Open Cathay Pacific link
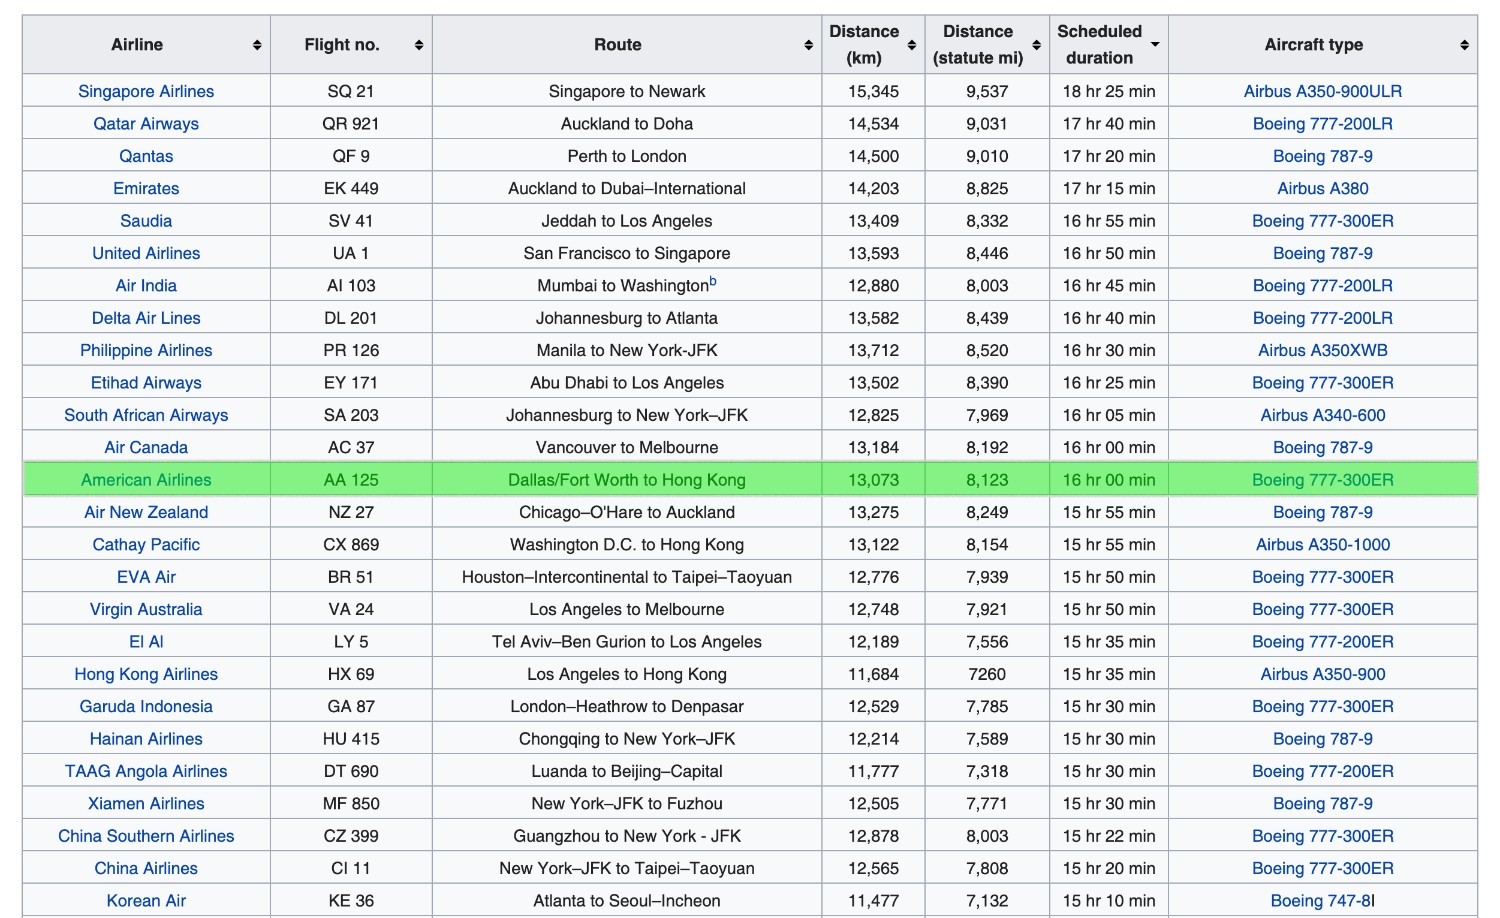The image size is (1500, 918). pos(146,544)
